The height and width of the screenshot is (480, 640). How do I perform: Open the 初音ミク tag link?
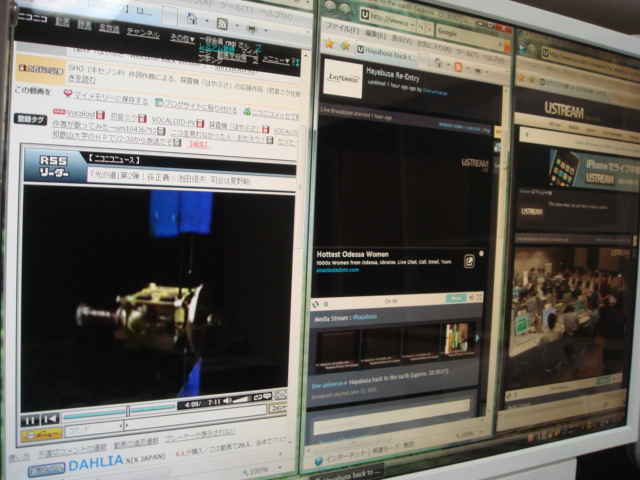(124, 117)
